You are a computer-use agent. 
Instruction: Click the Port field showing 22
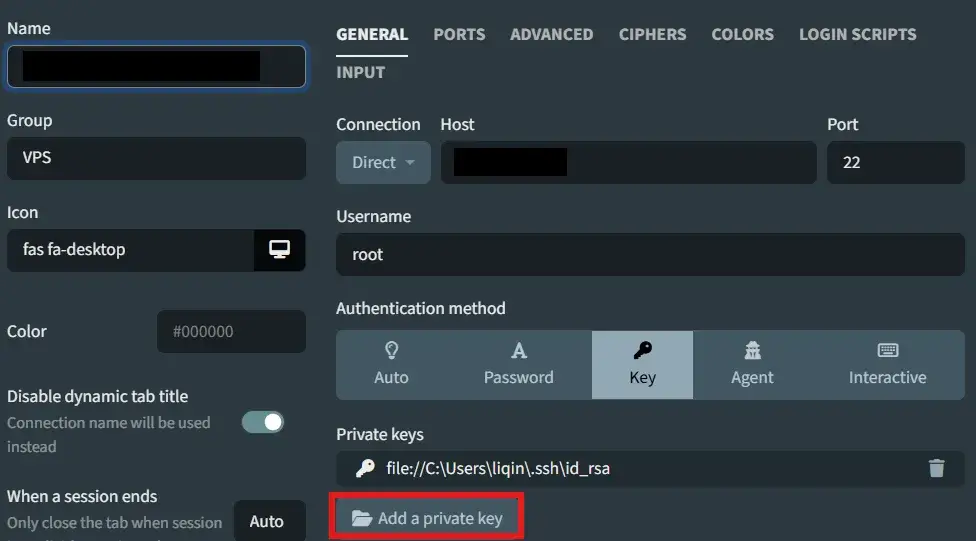tap(895, 162)
